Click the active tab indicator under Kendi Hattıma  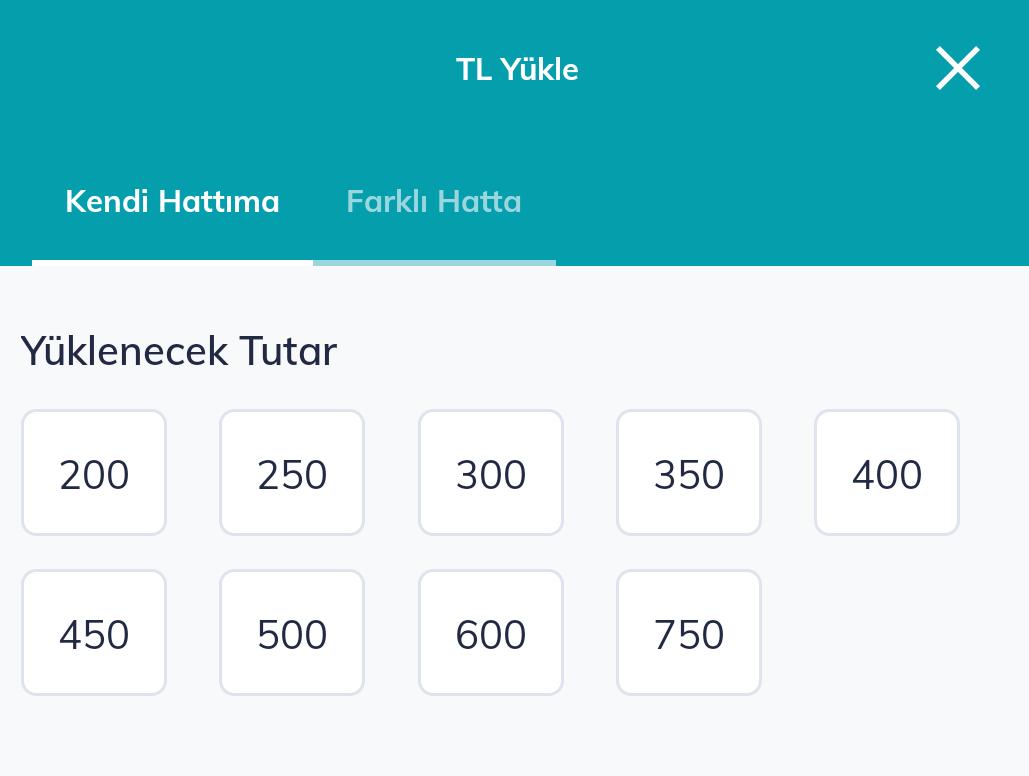tap(172, 263)
